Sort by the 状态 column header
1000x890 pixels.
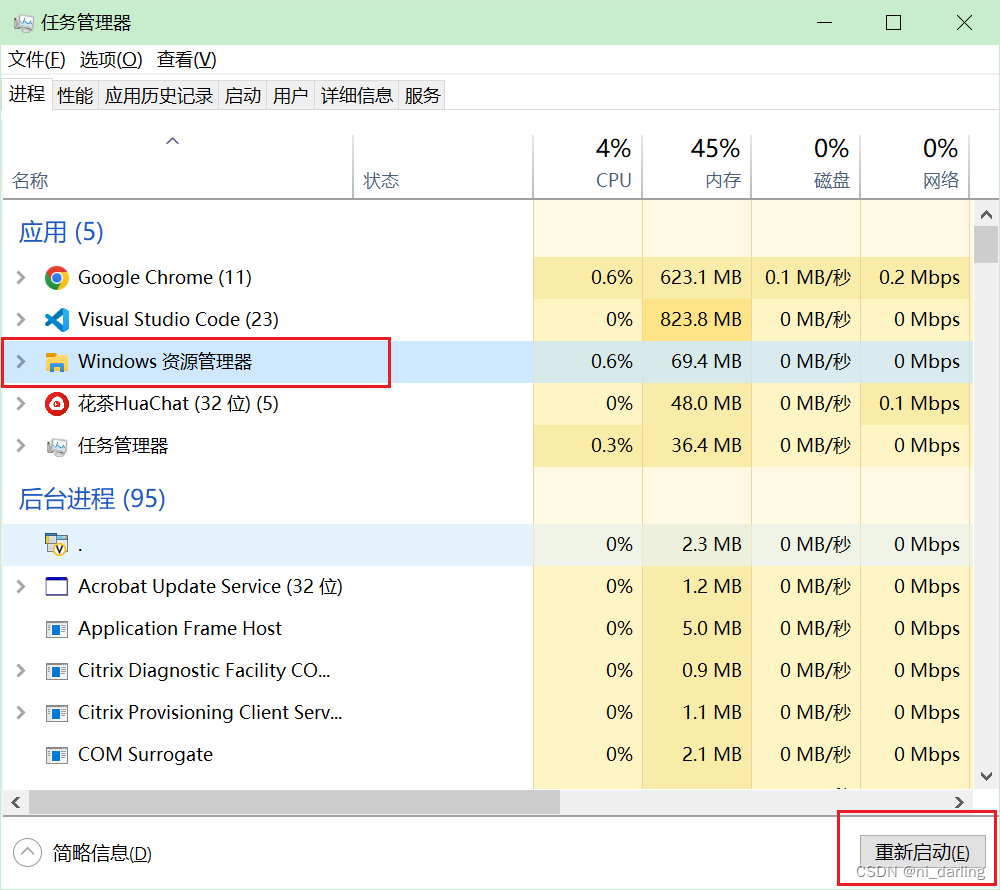tap(443, 167)
